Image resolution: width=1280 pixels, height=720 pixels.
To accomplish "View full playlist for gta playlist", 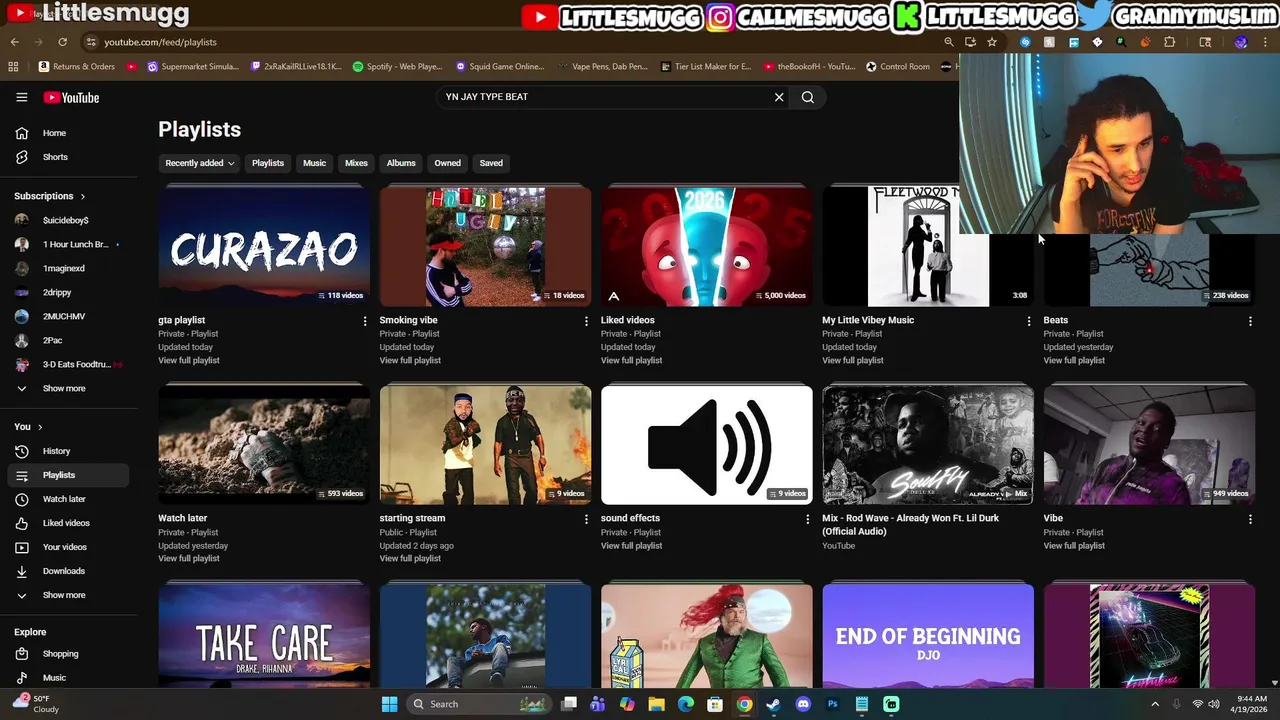I will pyautogui.click(x=189, y=360).
